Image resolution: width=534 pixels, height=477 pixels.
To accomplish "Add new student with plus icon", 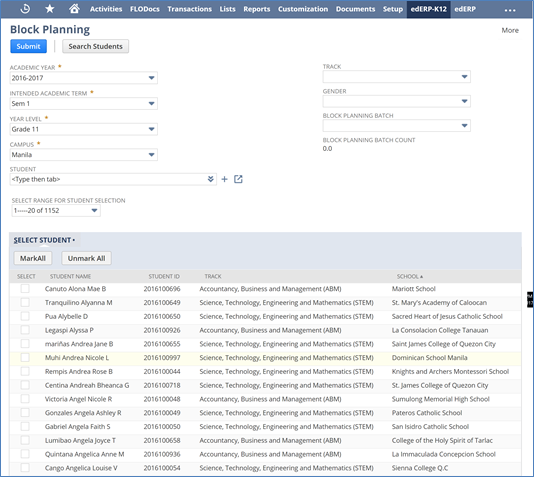I will 224,179.
